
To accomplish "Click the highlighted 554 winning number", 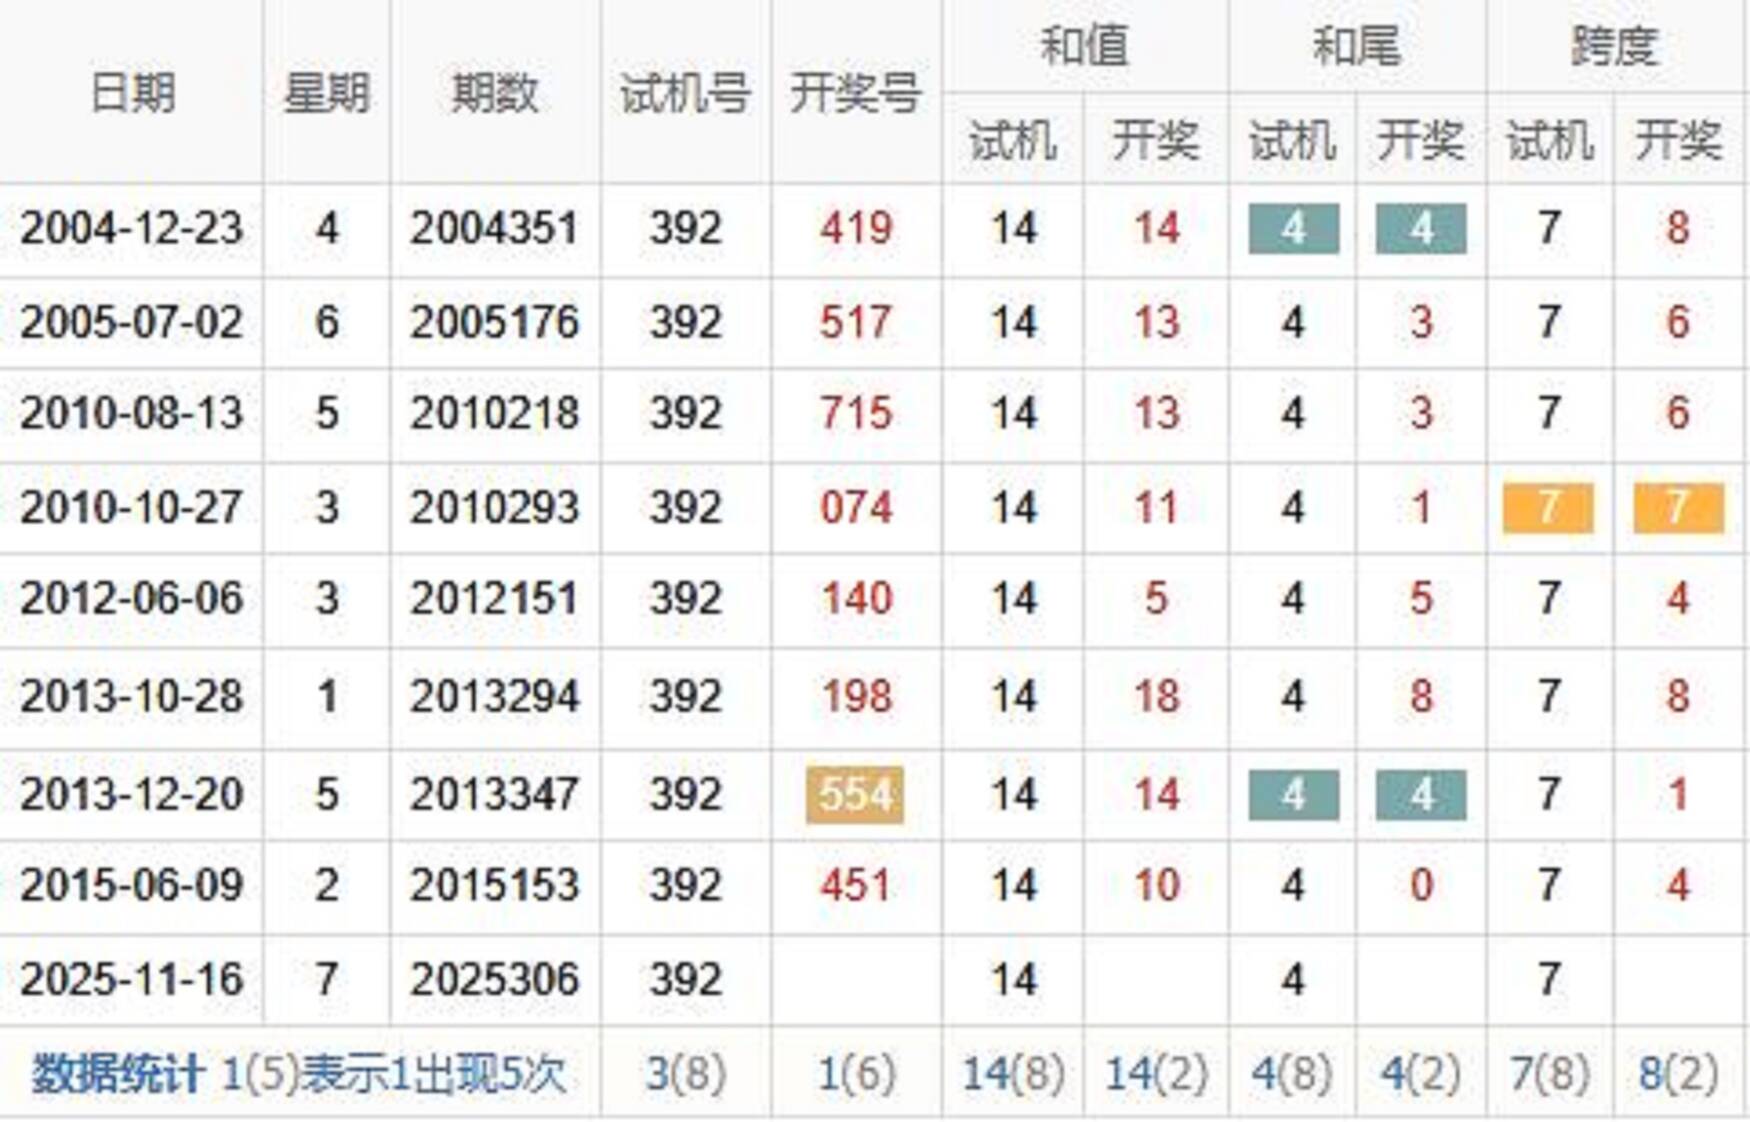I will coord(855,795).
